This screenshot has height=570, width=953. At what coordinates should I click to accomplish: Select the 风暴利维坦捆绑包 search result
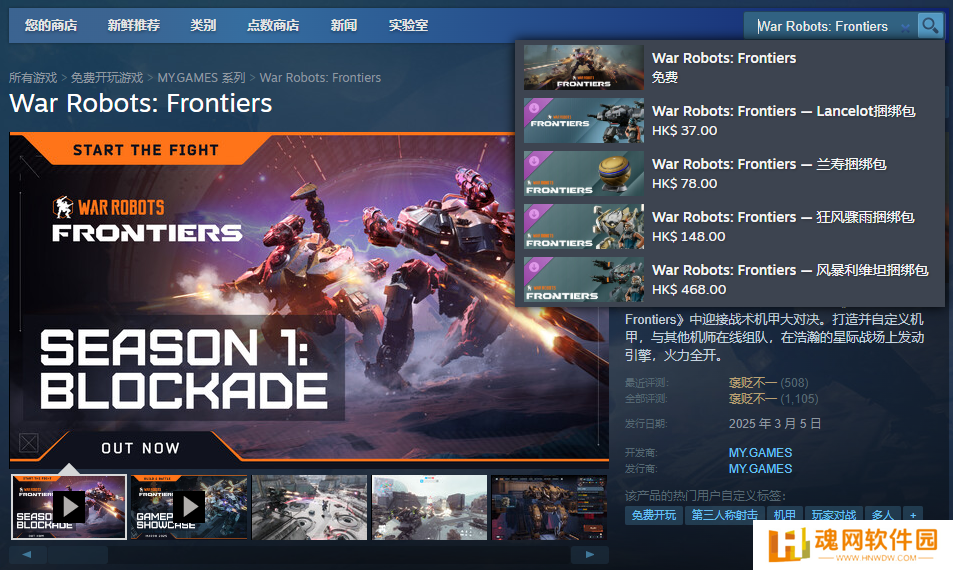(x=729, y=279)
